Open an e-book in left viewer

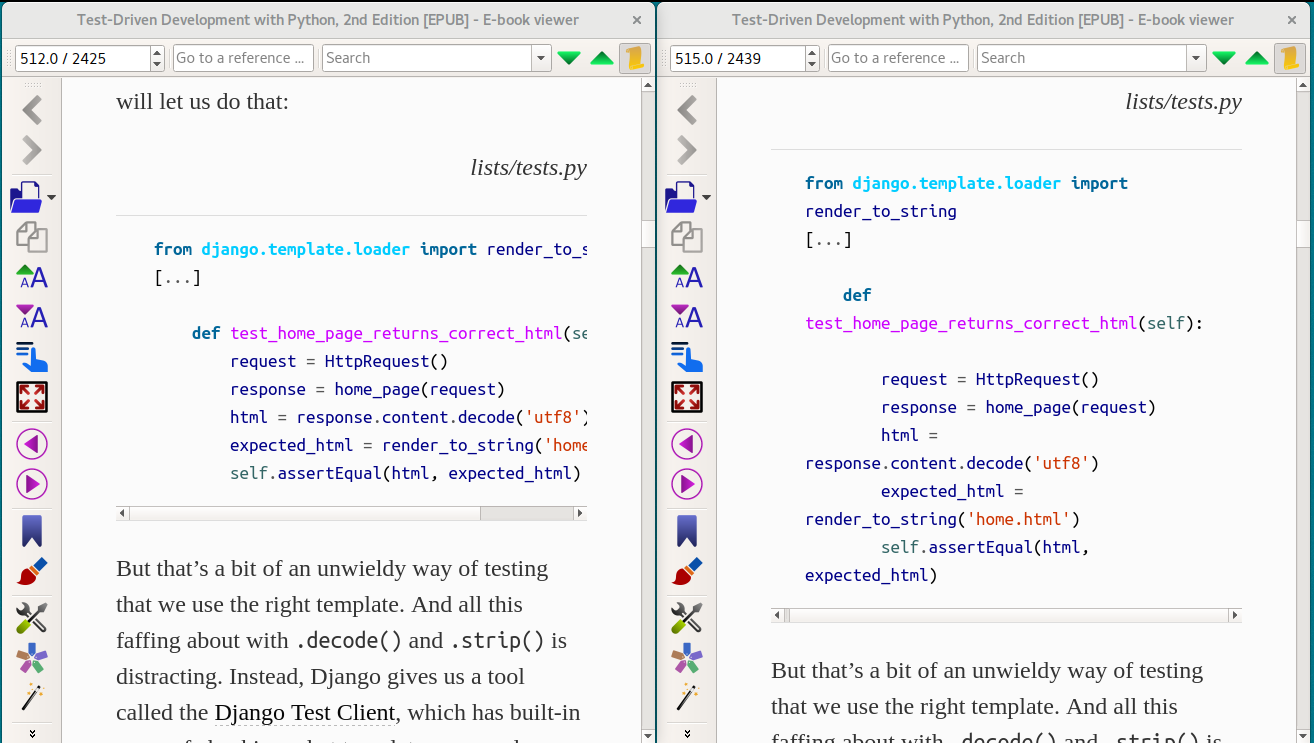(x=26, y=197)
